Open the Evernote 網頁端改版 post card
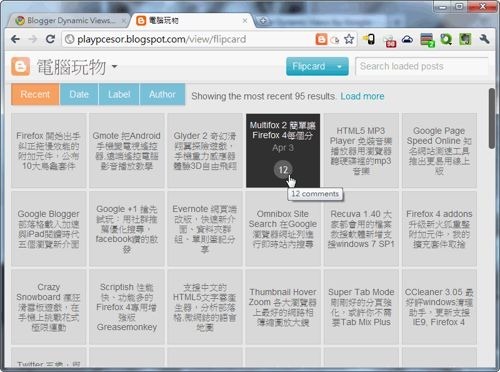 click(205, 229)
